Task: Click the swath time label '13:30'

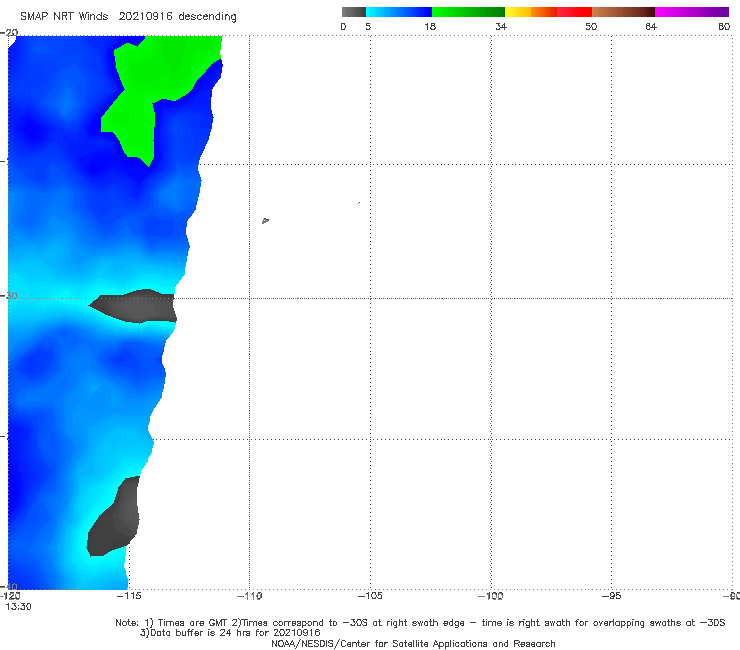Action: tap(18, 607)
